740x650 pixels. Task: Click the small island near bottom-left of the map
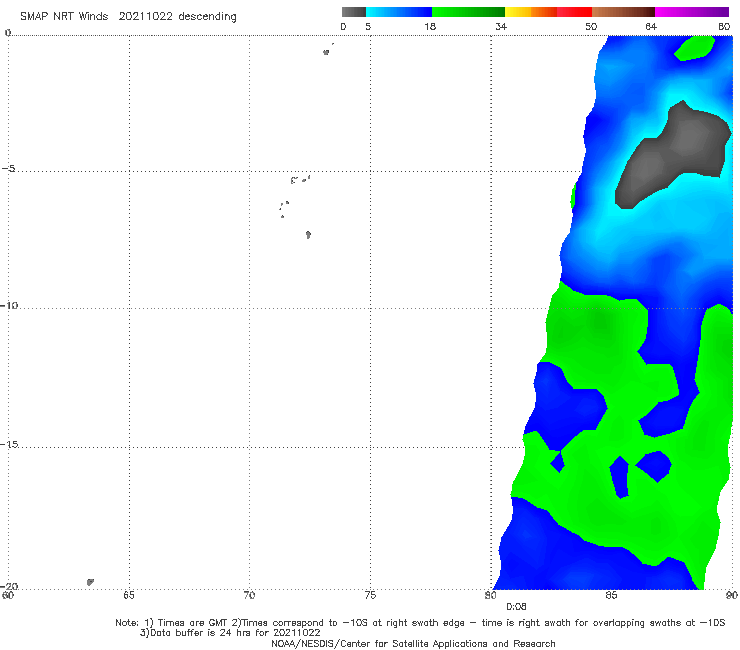90,582
